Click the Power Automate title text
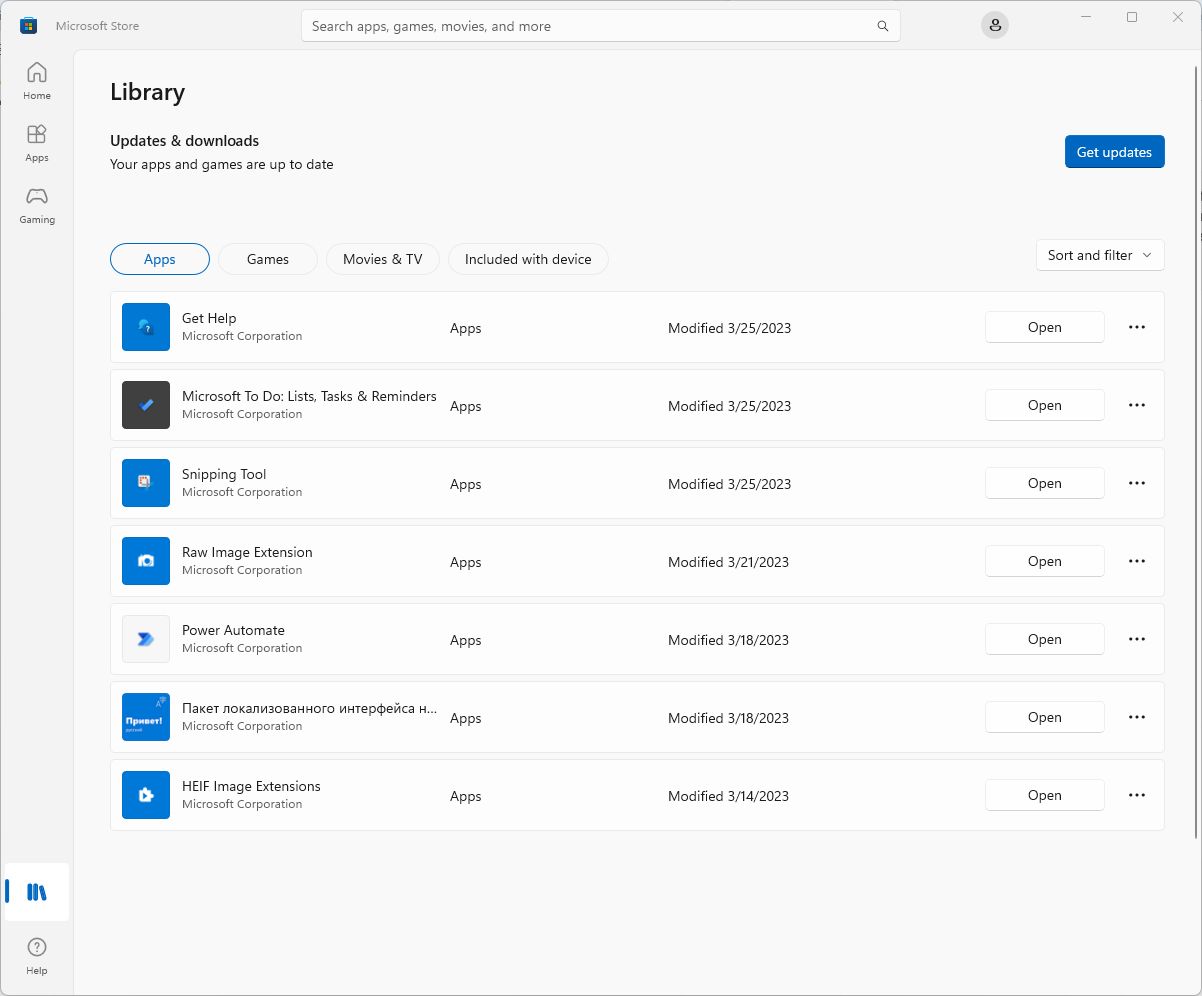 click(233, 630)
